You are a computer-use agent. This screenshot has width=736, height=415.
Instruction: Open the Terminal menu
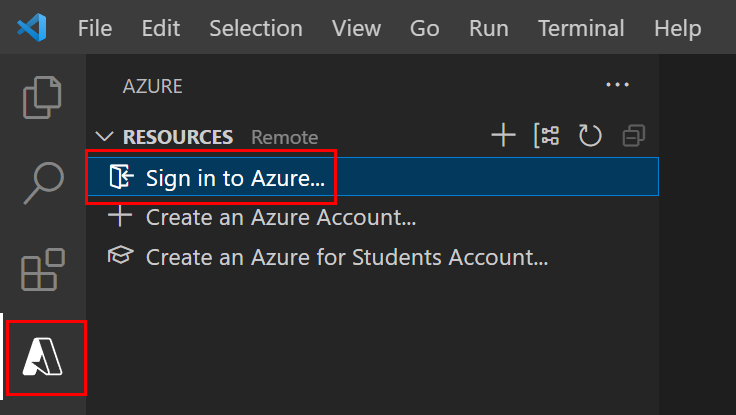(x=581, y=28)
